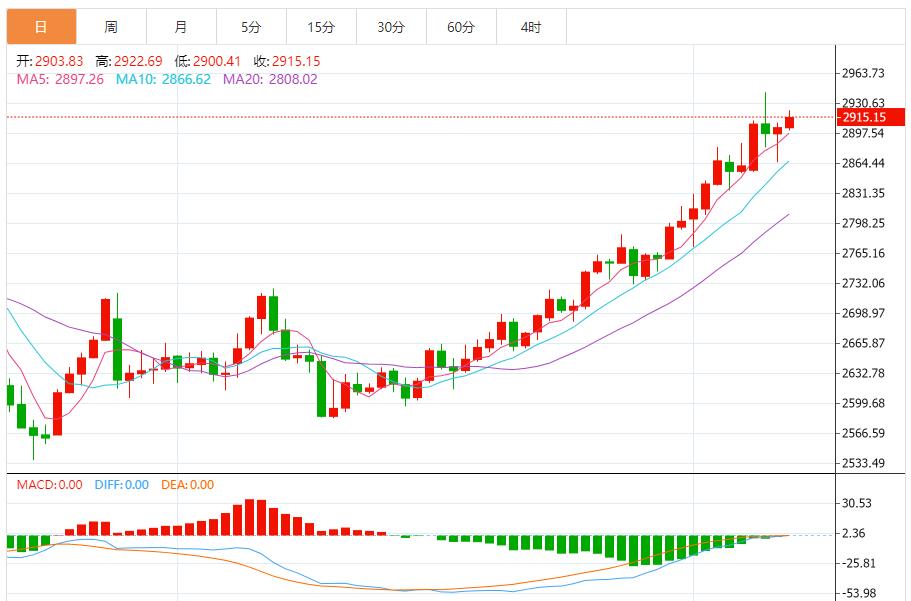The image size is (911, 601).
Task: Click the DIFF: 0.00 label
Action: click(121, 485)
